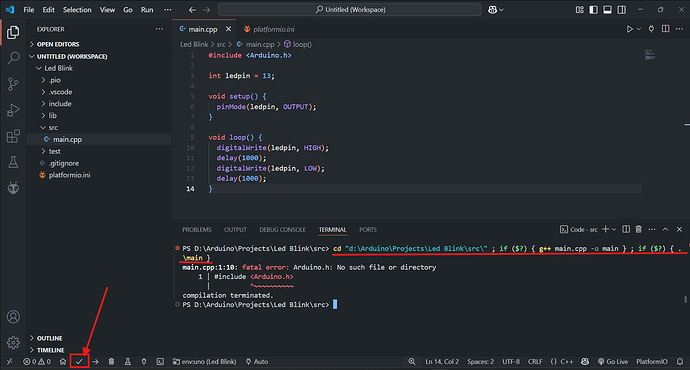This screenshot has width=690, height=370.
Task: Click env:uno (Led Blink) environment switcher
Action: pyautogui.click(x=204, y=362)
